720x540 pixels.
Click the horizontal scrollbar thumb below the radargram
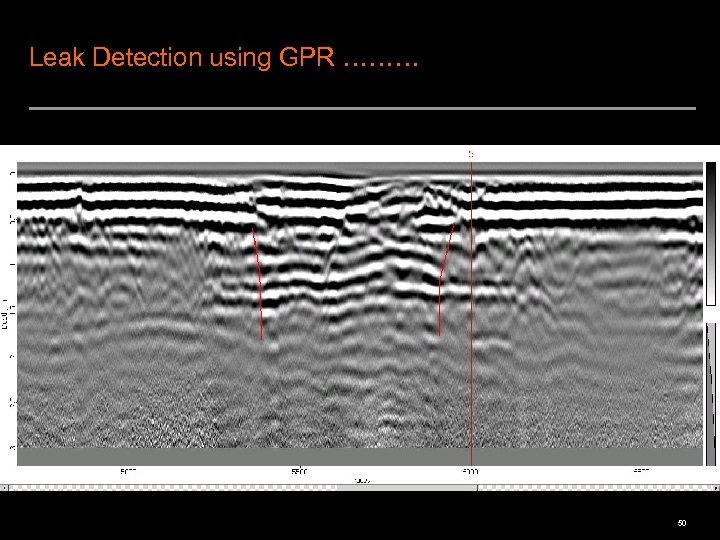point(407,488)
